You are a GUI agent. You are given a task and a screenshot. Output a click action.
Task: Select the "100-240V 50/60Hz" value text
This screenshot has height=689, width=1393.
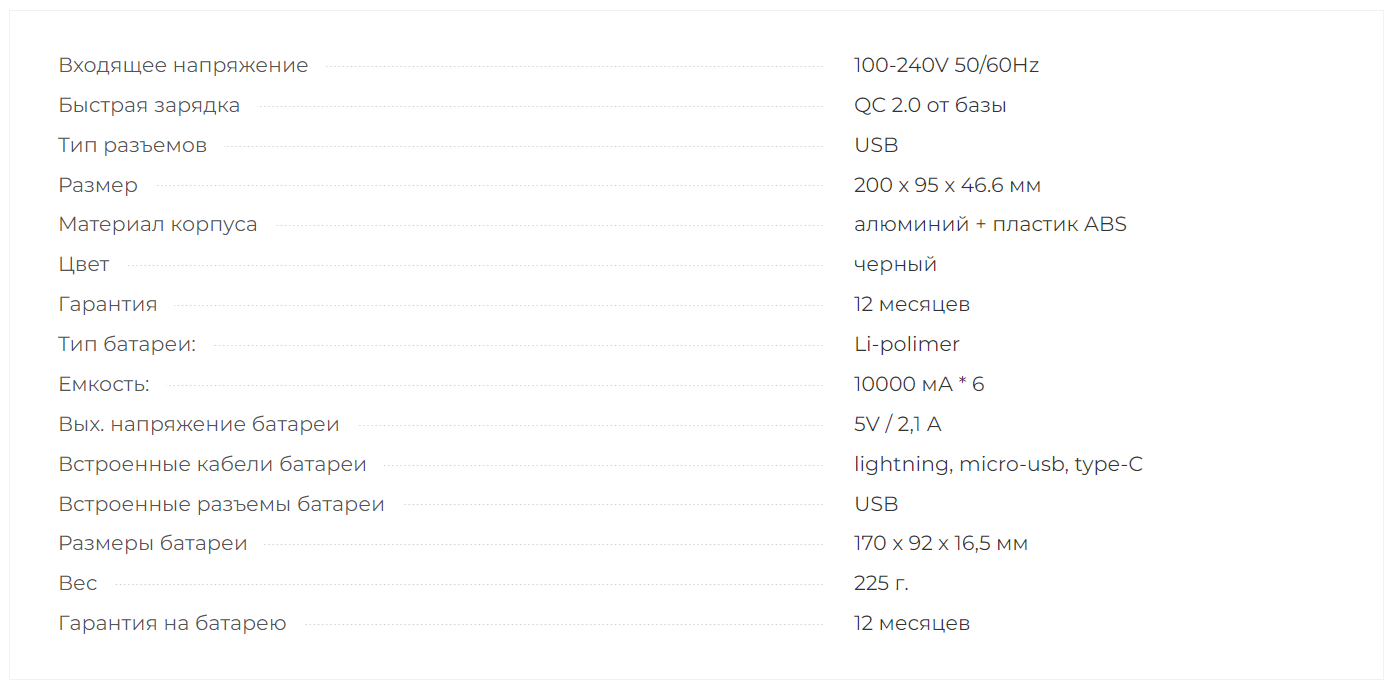(x=946, y=66)
